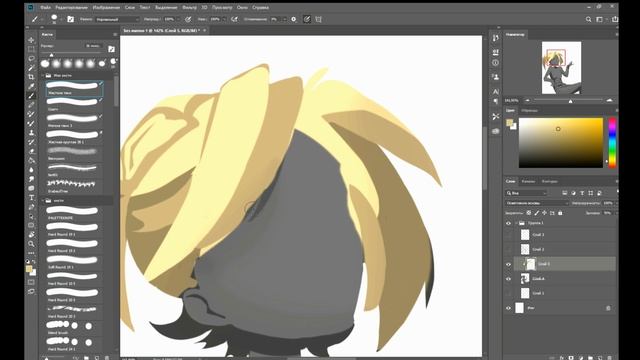Toggle lock all padlock in Layers panel

(x=560, y=213)
